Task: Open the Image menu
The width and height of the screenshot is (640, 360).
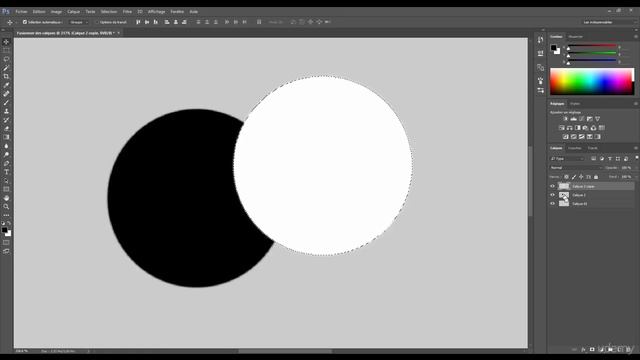Action: (56, 12)
